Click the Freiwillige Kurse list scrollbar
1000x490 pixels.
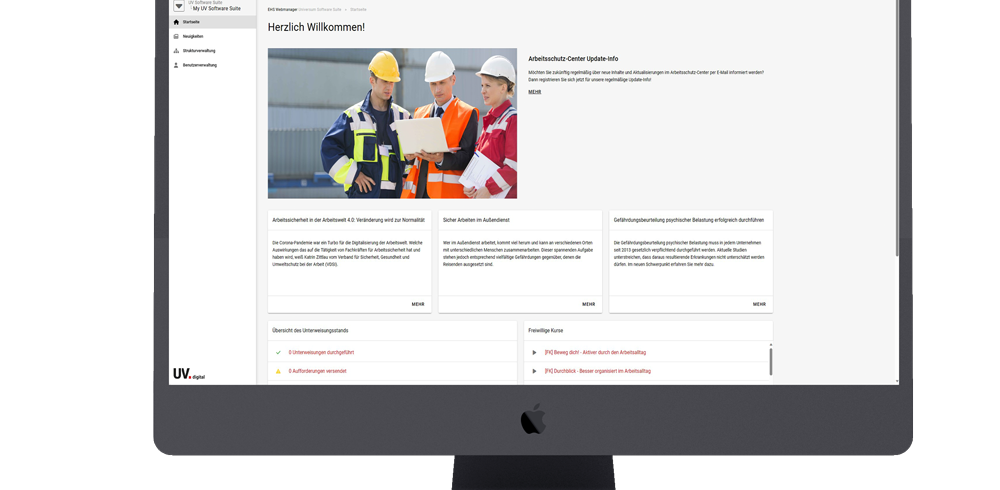click(770, 362)
